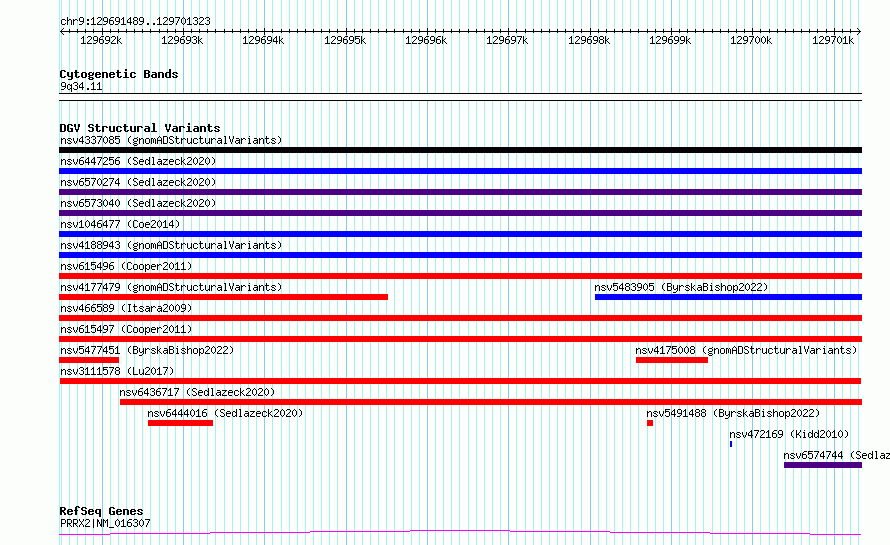Open nsv466589 (Itsara2009) variant label

click(126, 308)
